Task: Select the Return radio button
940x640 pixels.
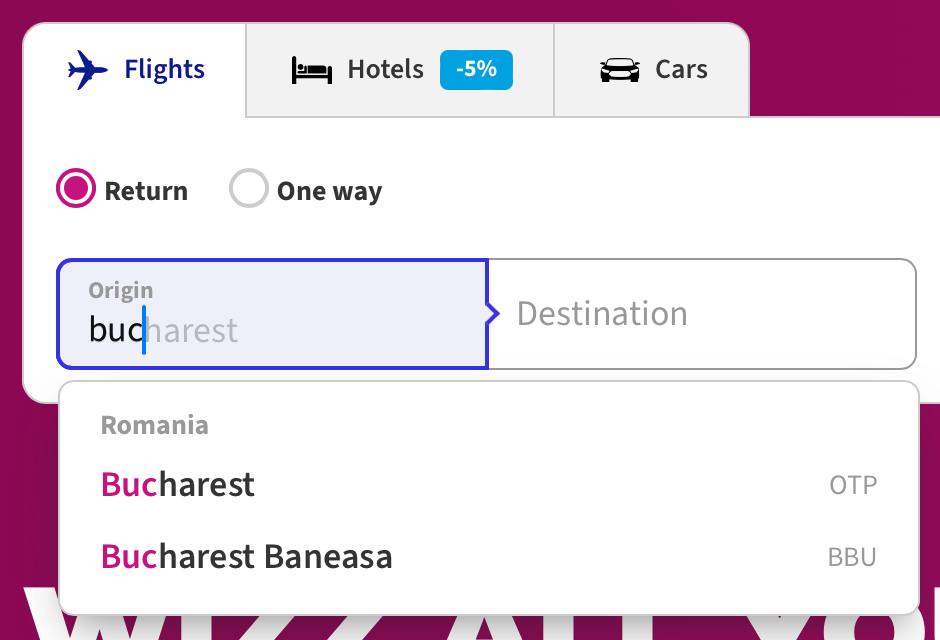Action: (76, 189)
